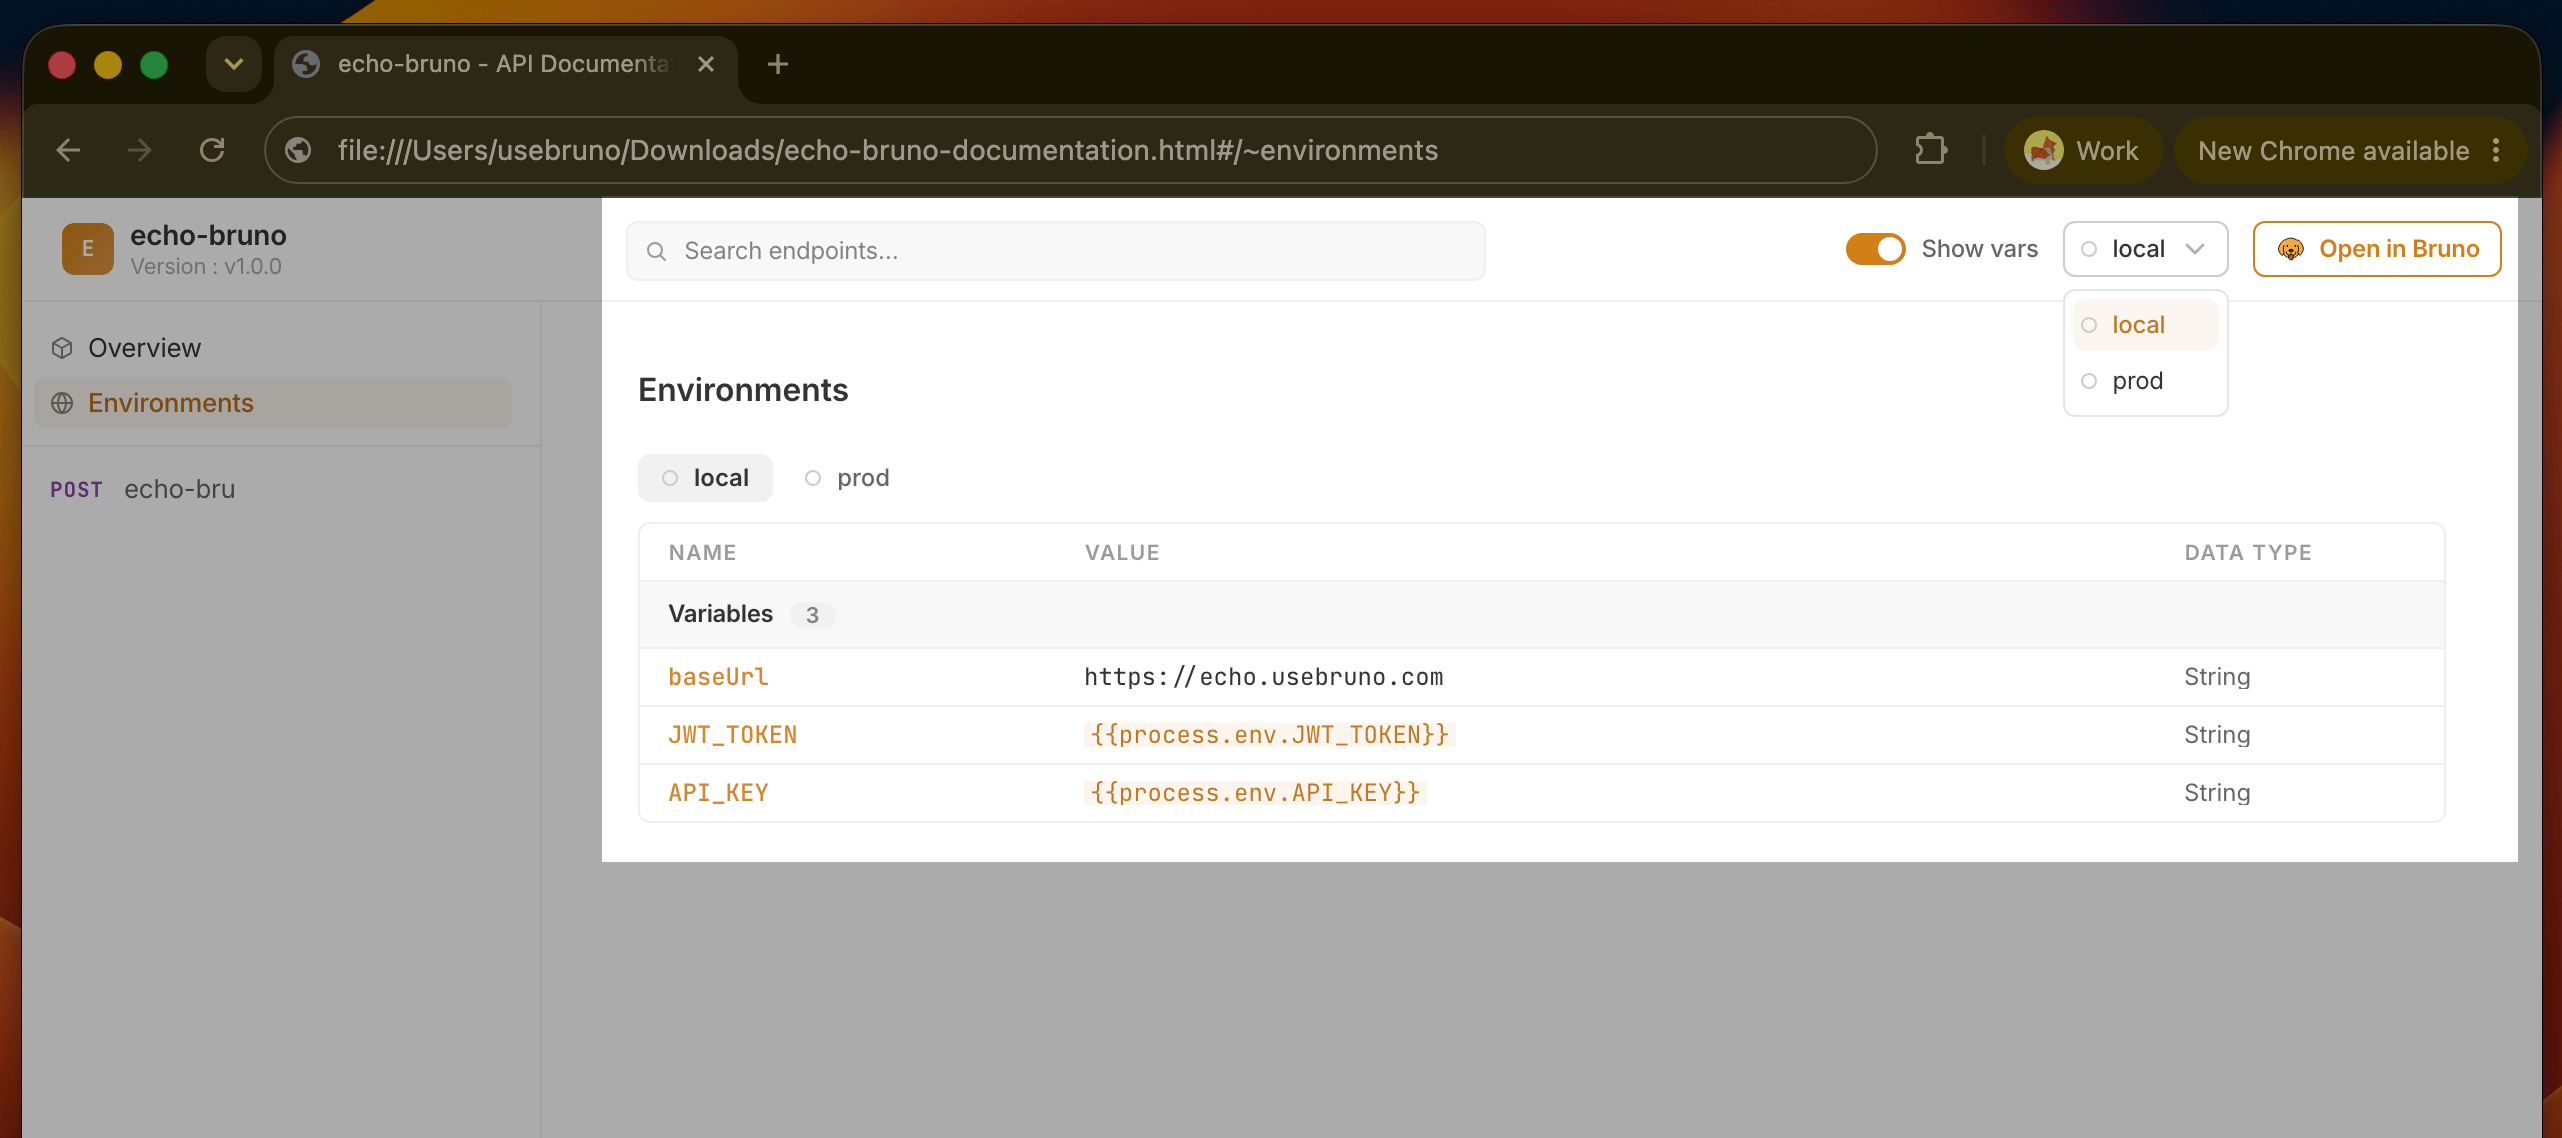Click the DATA TYPE column header

pyautogui.click(x=2248, y=553)
